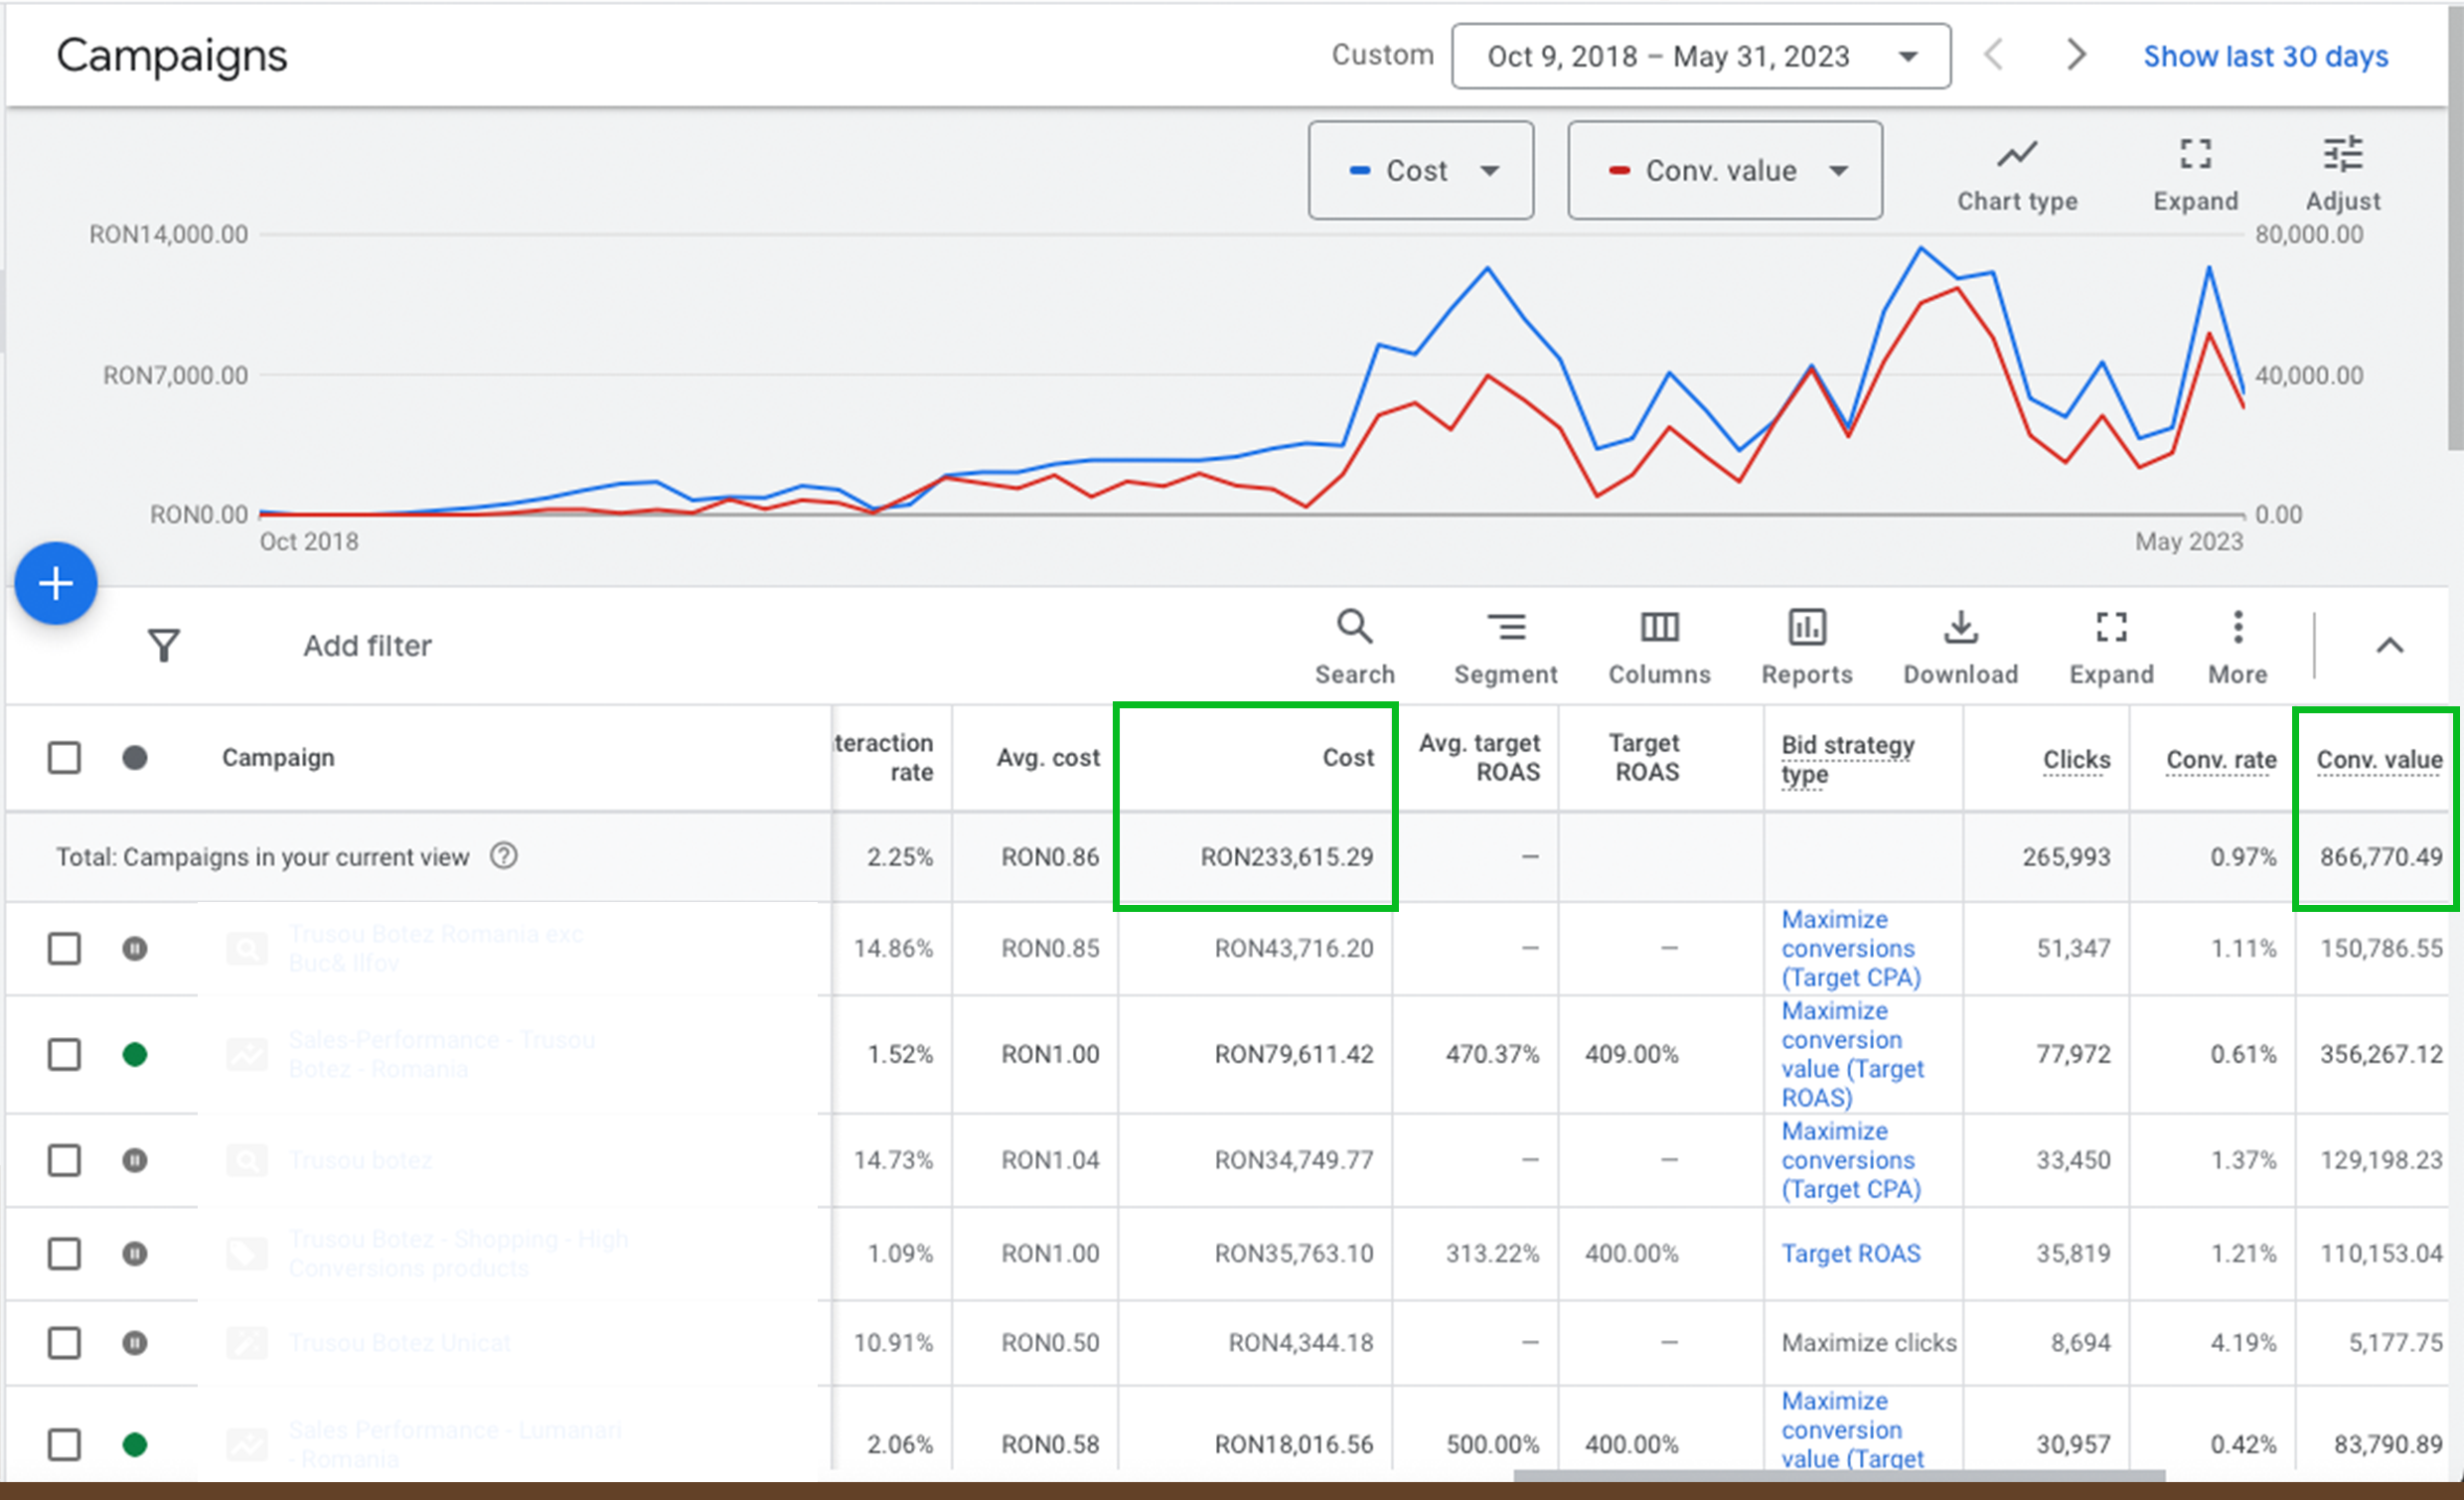The height and width of the screenshot is (1500, 2464).
Task: Tick checkbox for RON34,749.77 cost row
Action: pyautogui.click(x=64, y=1160)
